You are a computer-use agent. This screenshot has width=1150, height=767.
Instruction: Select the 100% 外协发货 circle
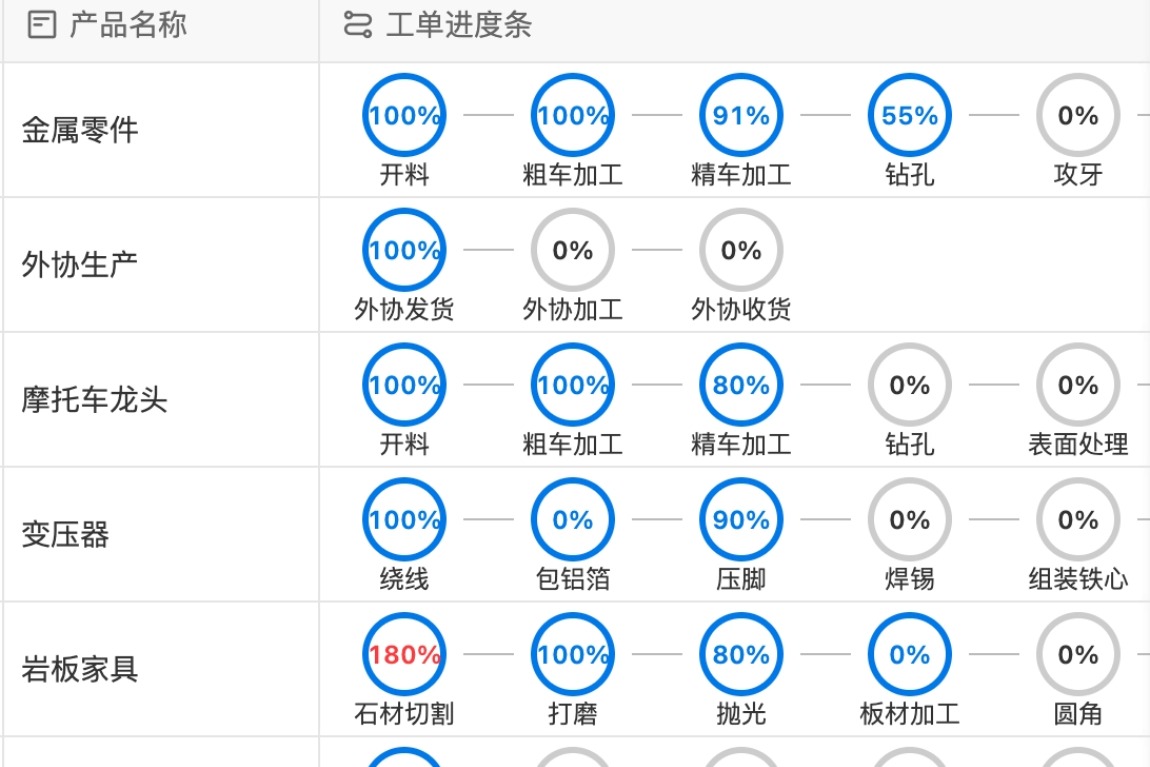[403, 250]
